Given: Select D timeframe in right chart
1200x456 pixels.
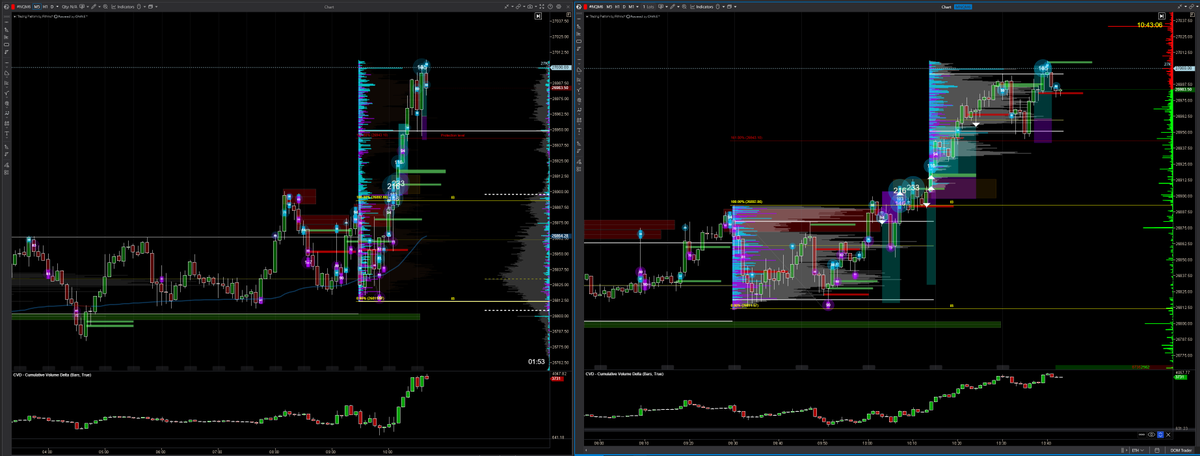Looking at the screenshot, I should (x=624, y=6).
